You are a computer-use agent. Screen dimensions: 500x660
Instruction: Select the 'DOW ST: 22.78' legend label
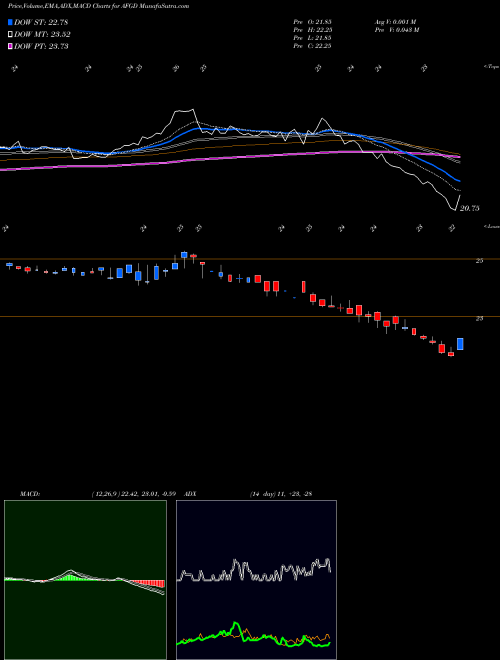41,22
